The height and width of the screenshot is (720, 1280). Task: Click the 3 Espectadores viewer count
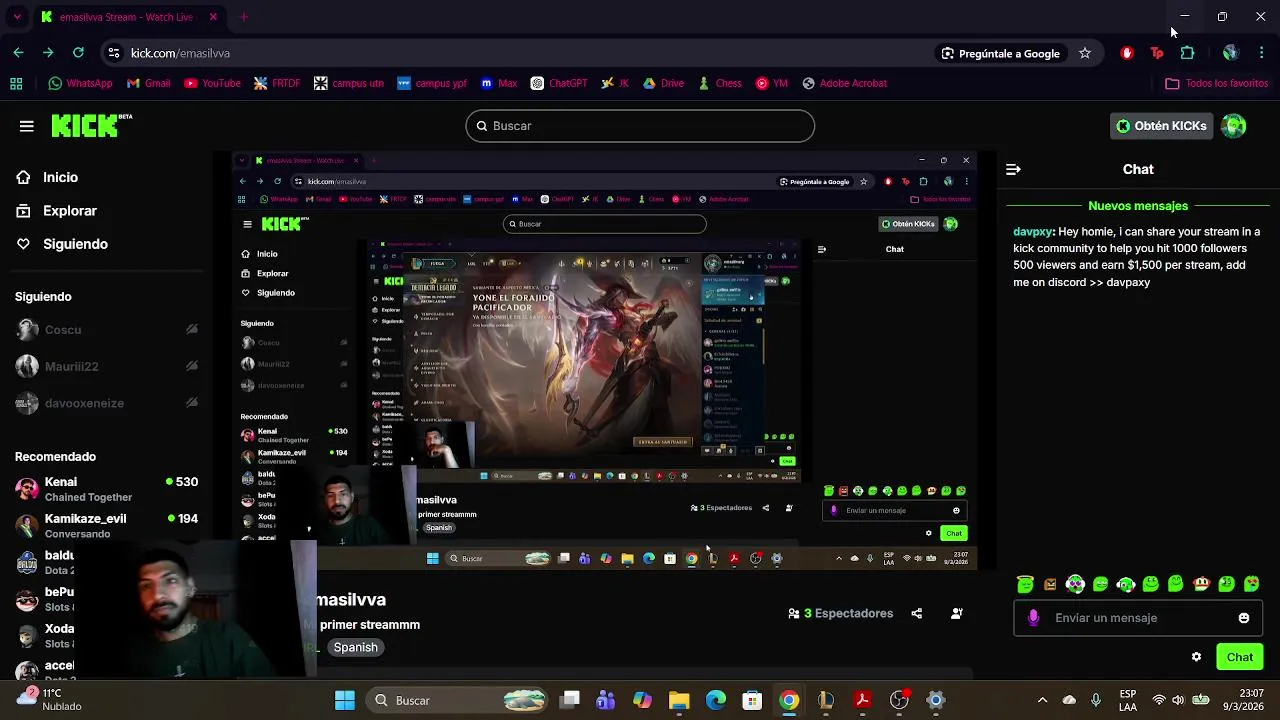click(x=841, y=614)
